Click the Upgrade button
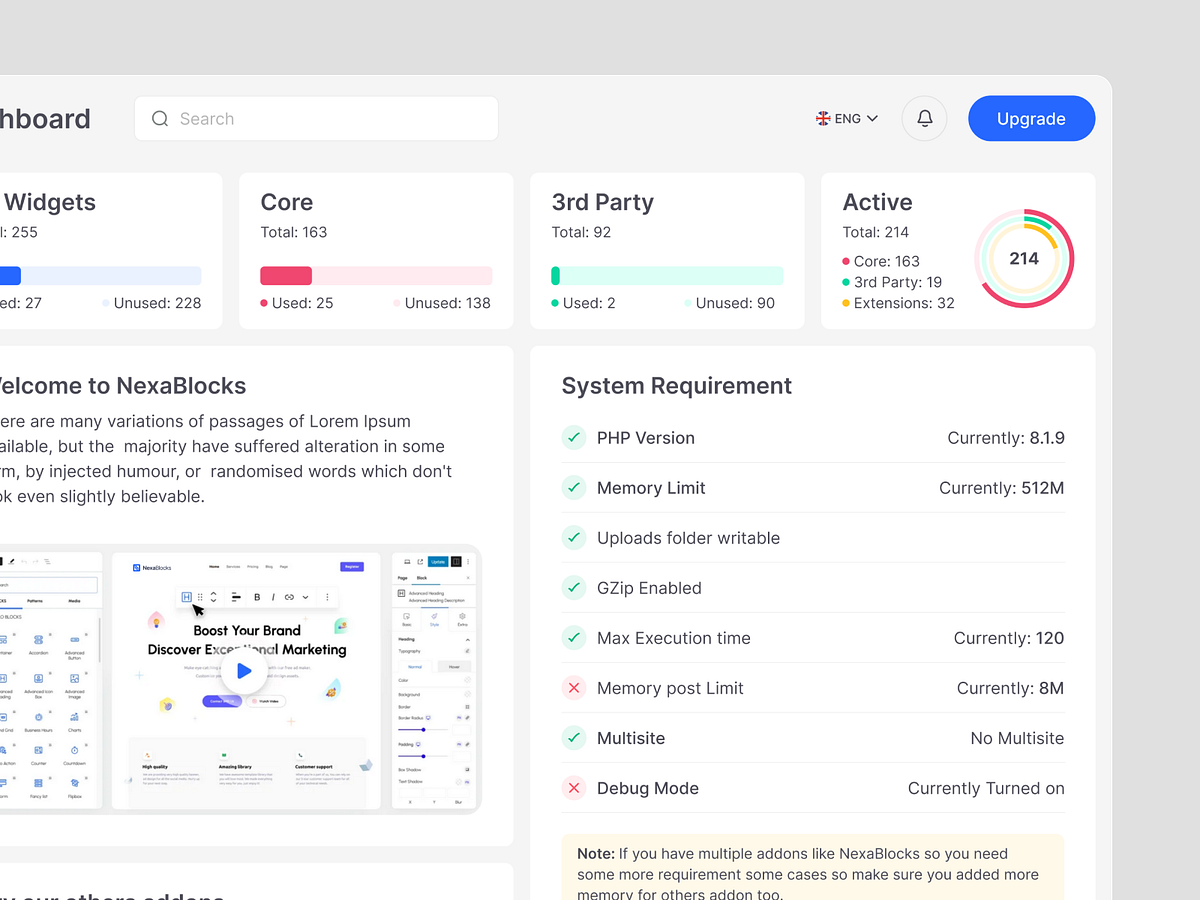The width and height of the screenshot is (1200, 900). point(1031,118)
